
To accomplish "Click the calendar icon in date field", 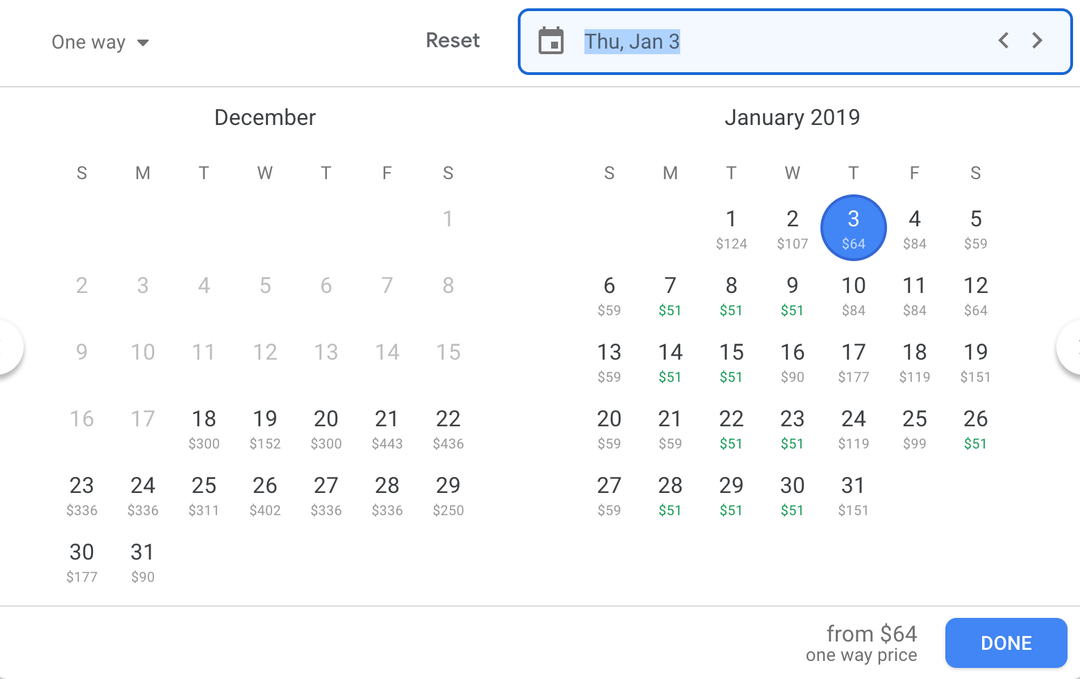I will (x=552, y=41).
